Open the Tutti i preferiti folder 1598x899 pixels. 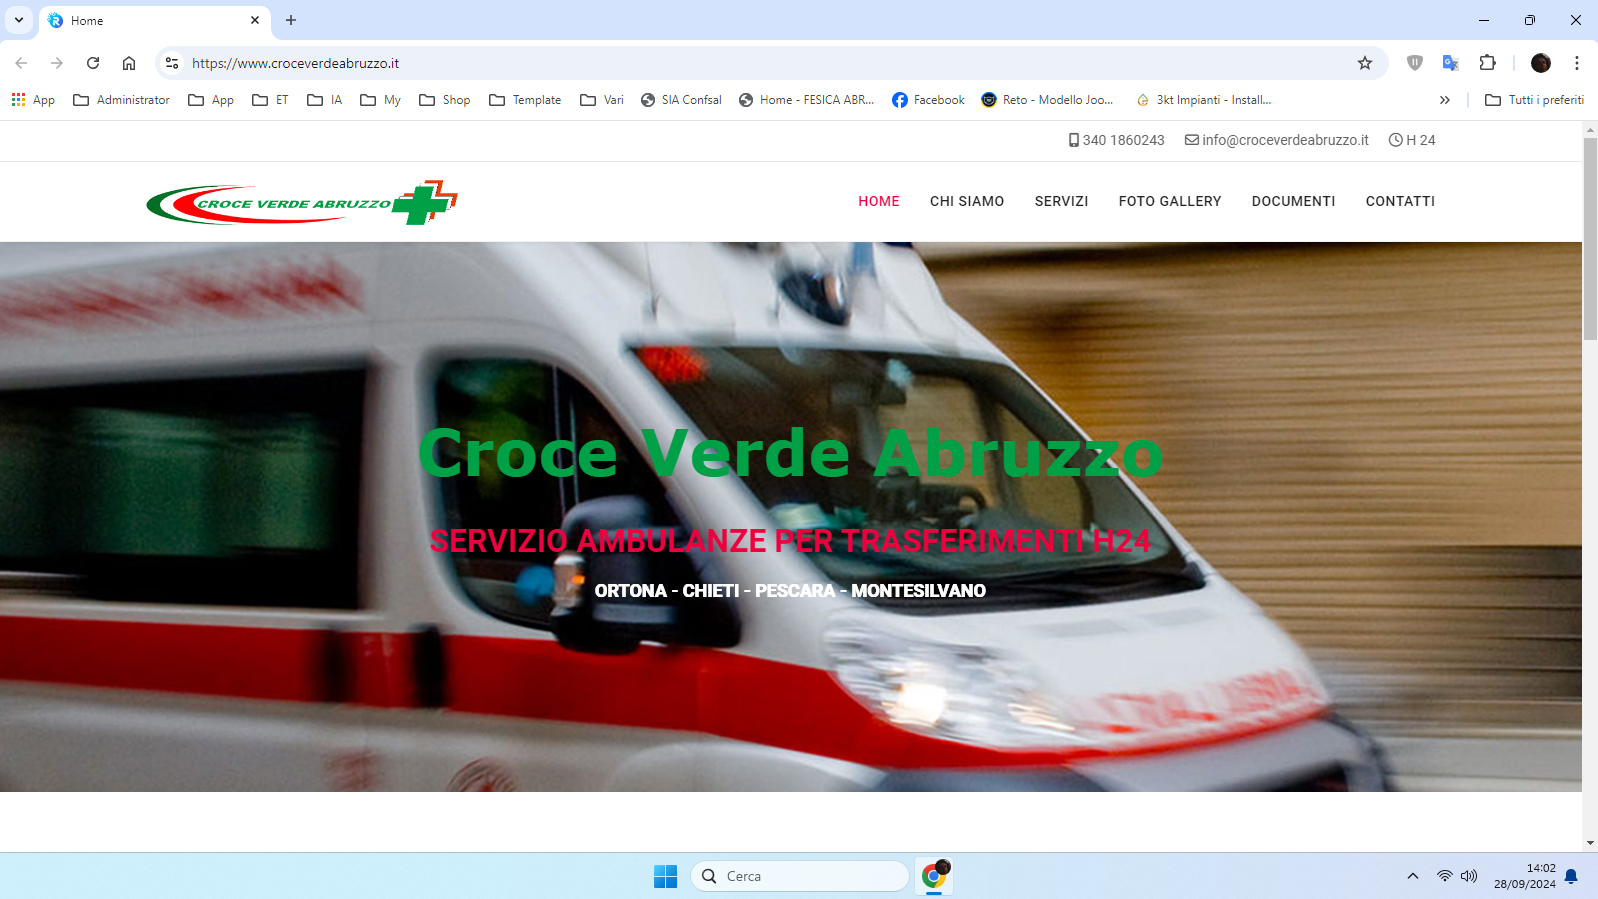tap(1534, 100)
